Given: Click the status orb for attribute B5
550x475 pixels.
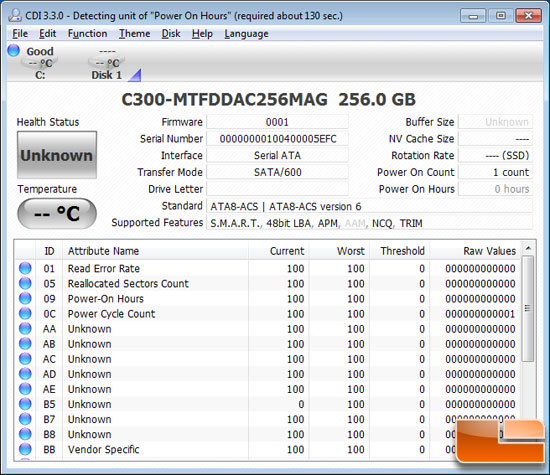Looking at the screenshot, I should [25, 404].
